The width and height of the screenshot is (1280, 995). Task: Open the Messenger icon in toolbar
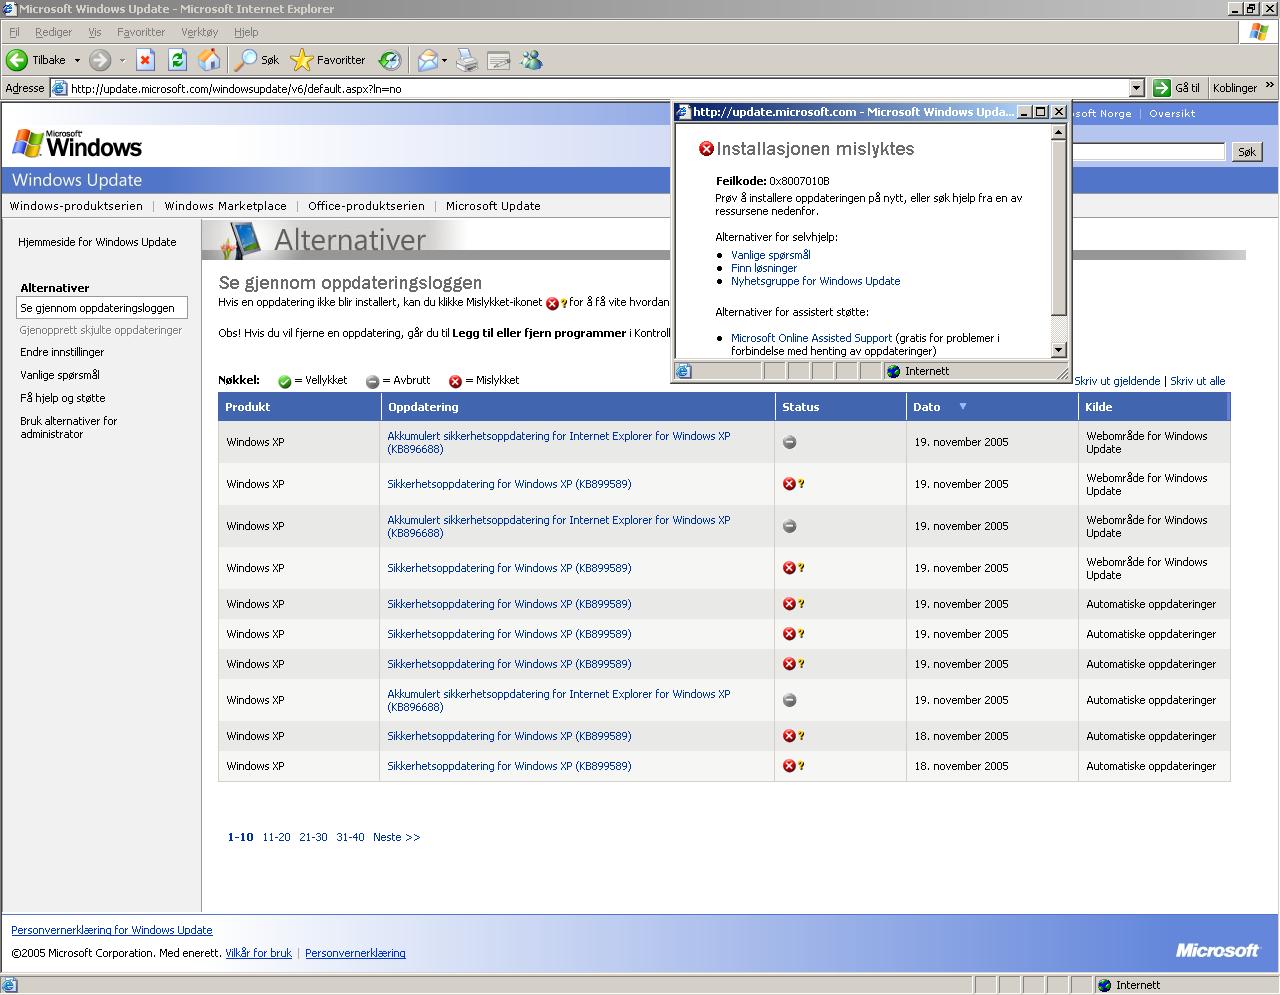coord(532,60)
